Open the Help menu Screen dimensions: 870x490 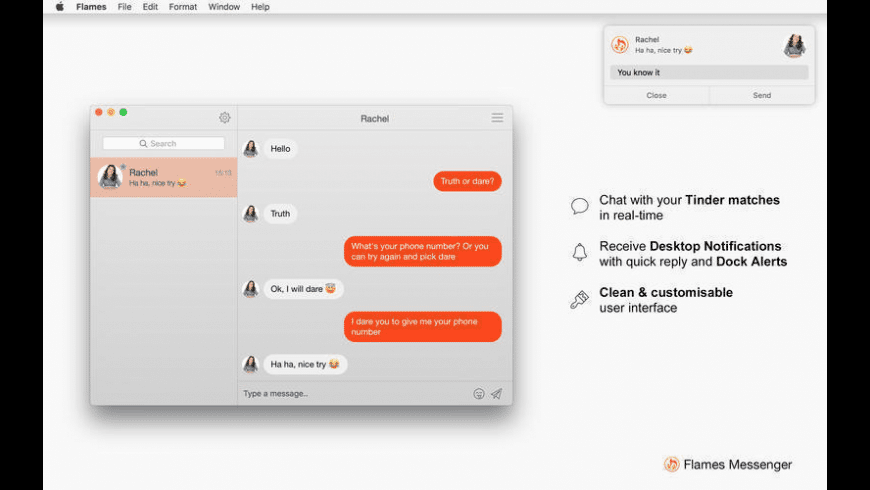260,7
